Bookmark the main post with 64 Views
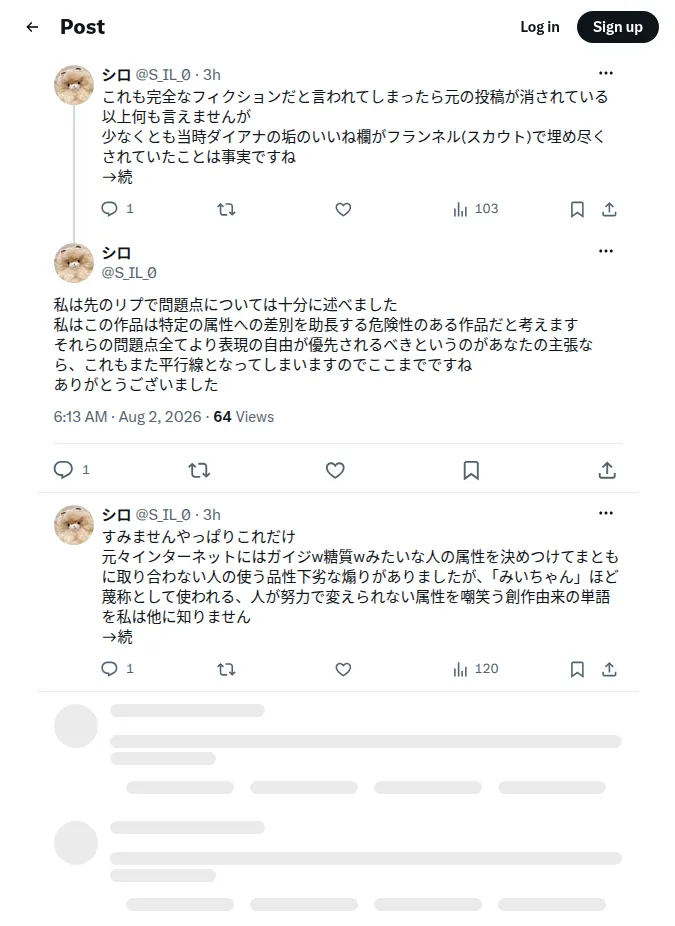This screenshot has width=675, height=926. click(x=471, y=470)
